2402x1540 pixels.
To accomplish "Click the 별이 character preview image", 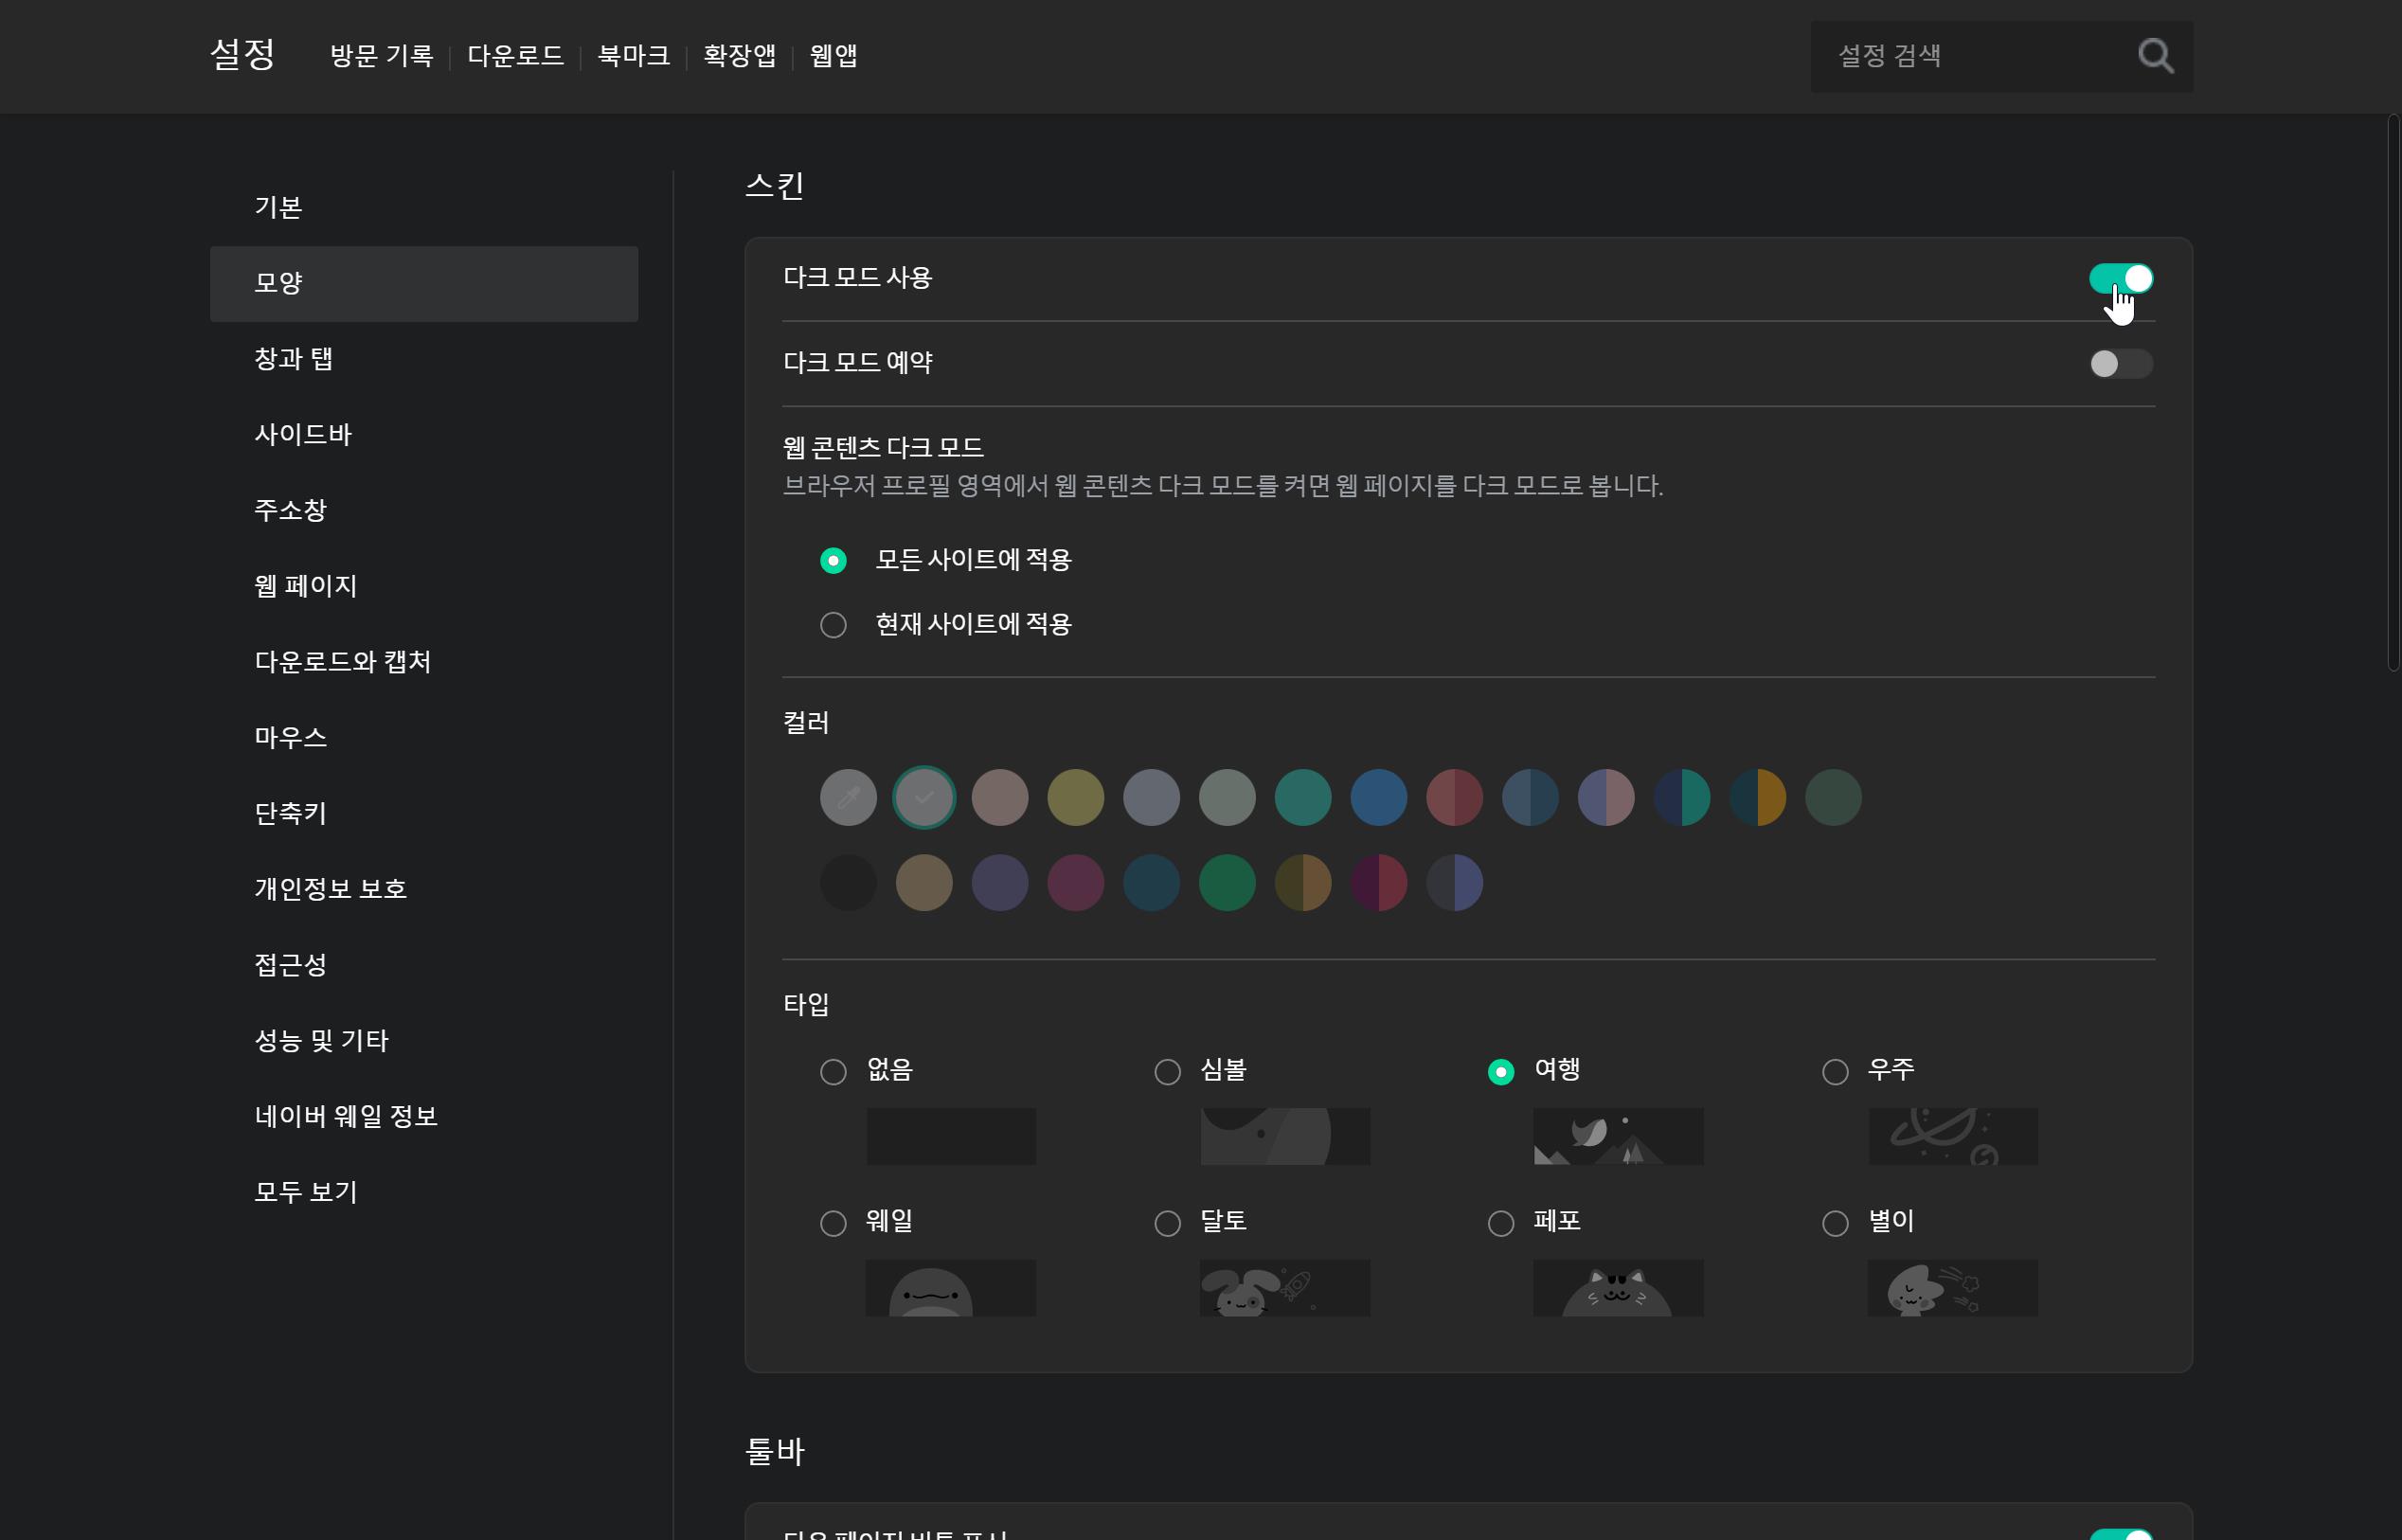I will pos(1951,1288).
